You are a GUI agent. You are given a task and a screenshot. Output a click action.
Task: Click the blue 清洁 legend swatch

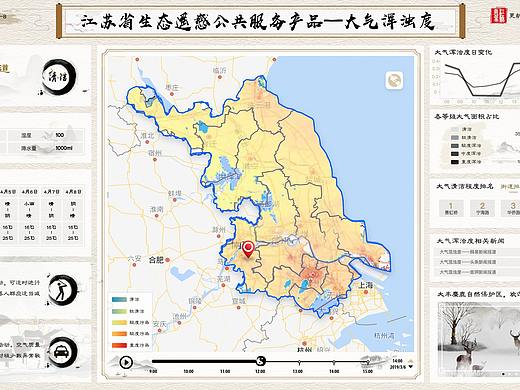click(x=119, y=300)
